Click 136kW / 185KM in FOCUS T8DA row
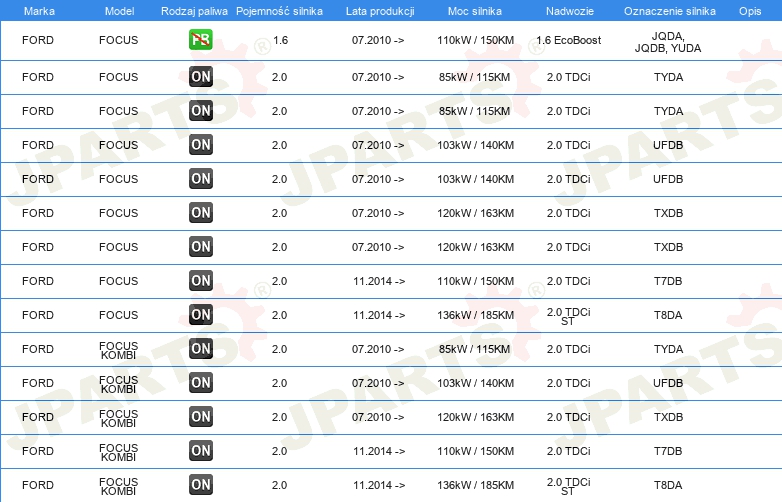Viewport: 782px width, 502px height. [x=475, y=315]
